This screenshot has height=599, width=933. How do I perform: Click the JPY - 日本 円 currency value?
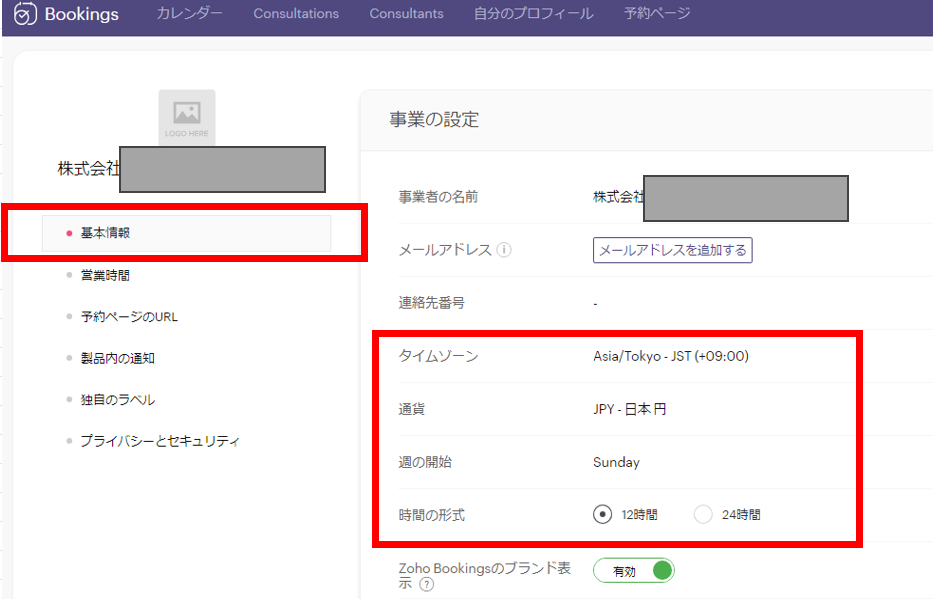(x=630, y=409)
